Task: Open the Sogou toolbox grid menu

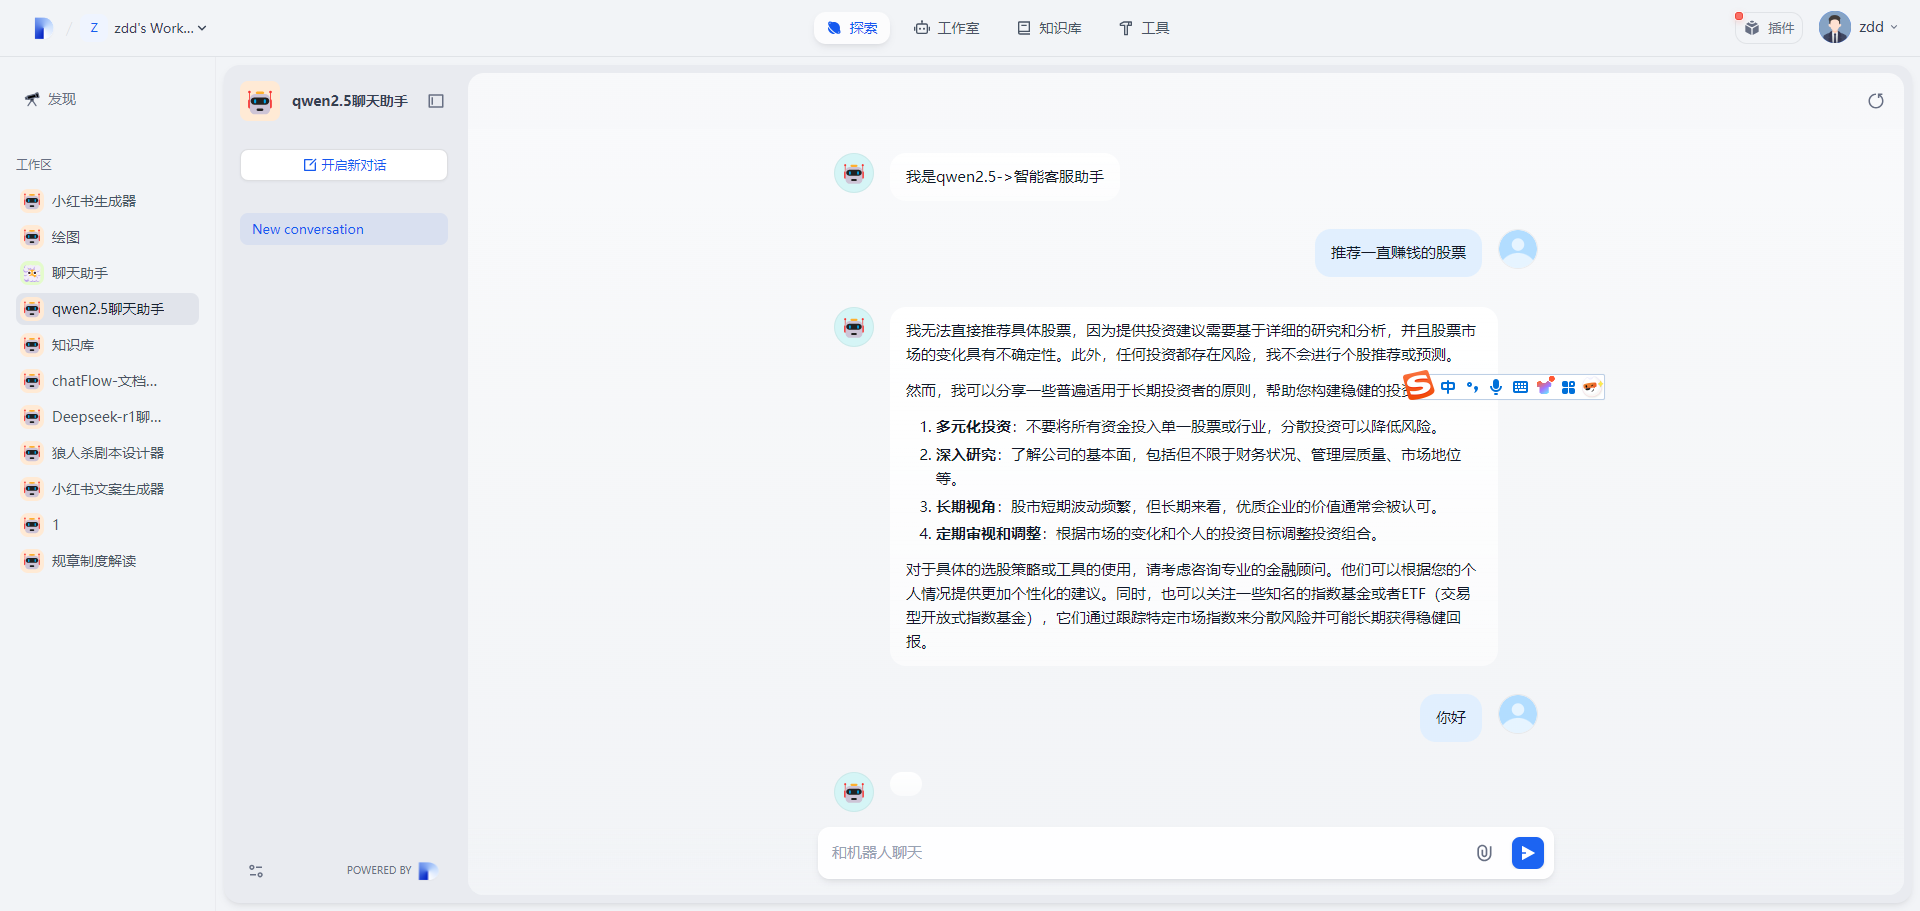Action: (x=1567, y=387)
